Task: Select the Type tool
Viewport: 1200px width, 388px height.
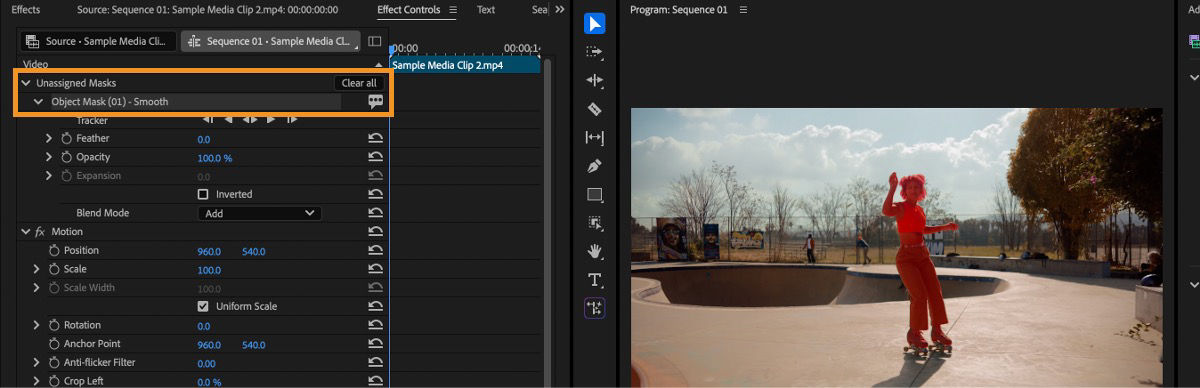Action: 594,280
